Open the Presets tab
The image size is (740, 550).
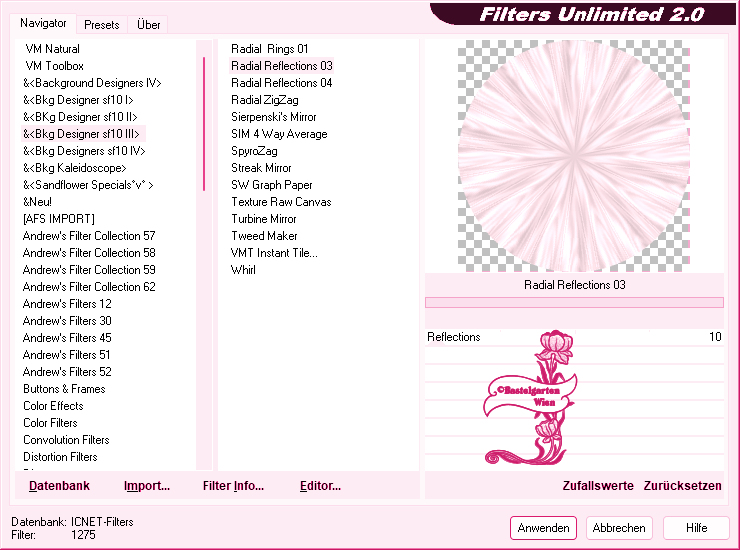(101, 25)
